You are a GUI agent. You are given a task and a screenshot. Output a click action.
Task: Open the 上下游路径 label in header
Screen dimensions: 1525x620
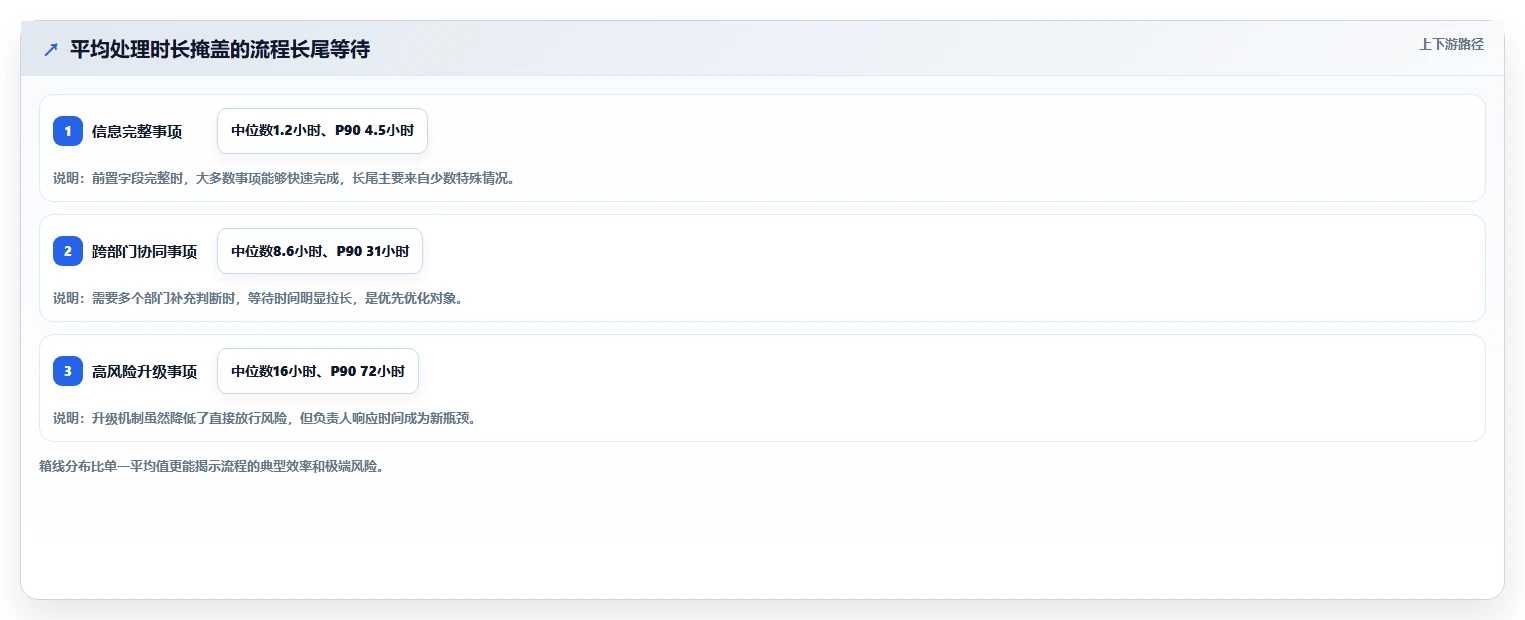tap(1451, 44)
